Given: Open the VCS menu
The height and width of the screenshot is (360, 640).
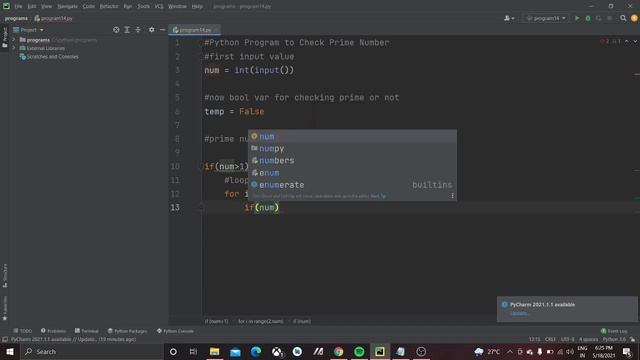Looking at the screenshot, I should point(159,7).
